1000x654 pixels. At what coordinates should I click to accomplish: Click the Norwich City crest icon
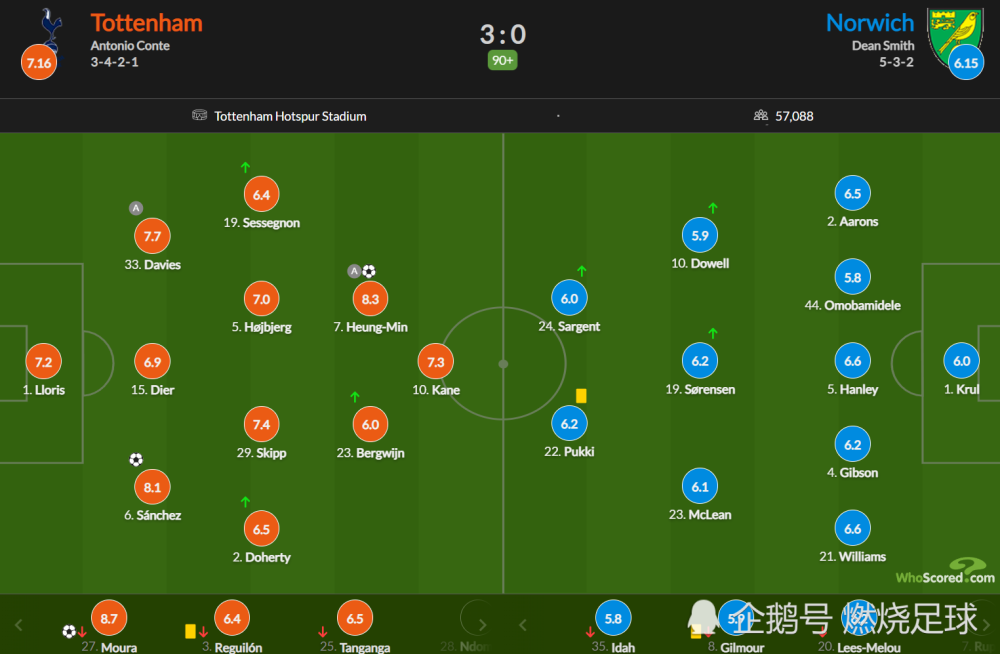954,38
